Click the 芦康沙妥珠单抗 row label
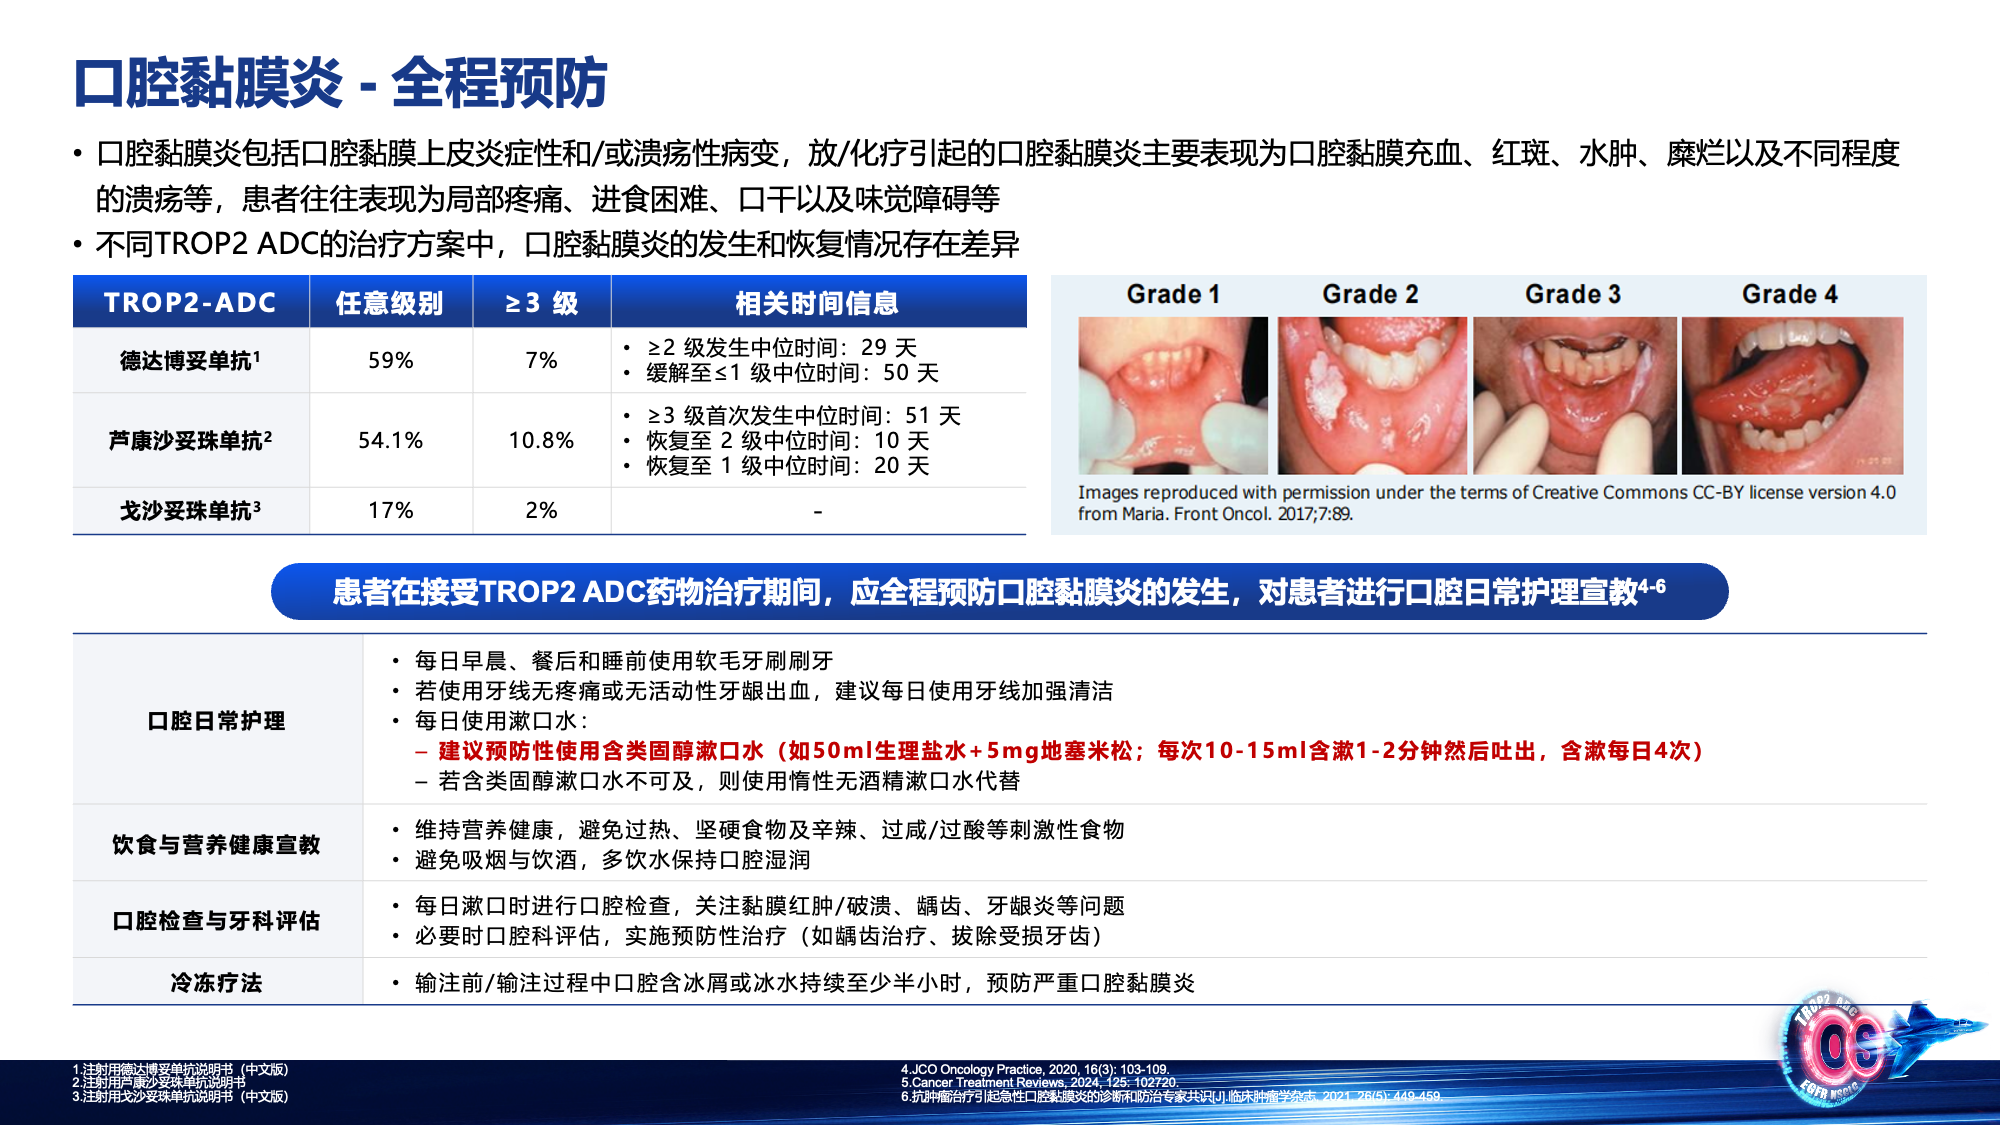 tap(190, 438)
